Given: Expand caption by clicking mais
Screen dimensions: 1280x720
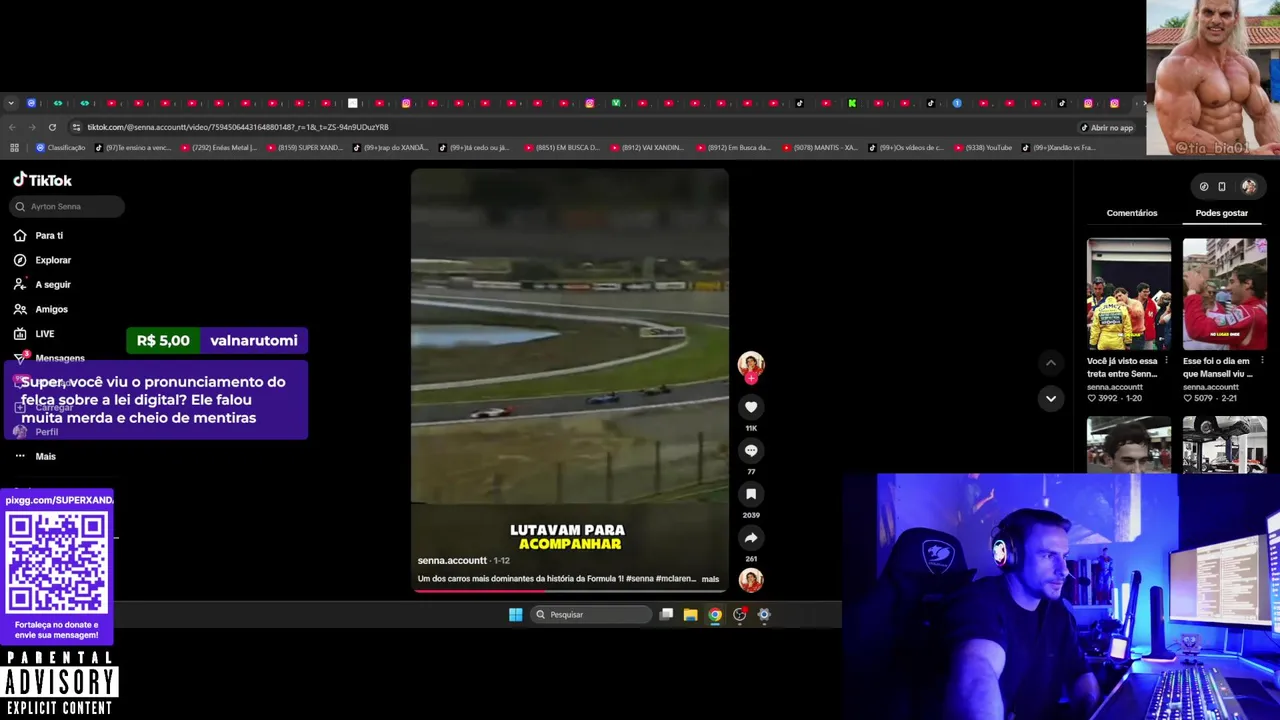Looking at the screenshot, I should 710,579.
